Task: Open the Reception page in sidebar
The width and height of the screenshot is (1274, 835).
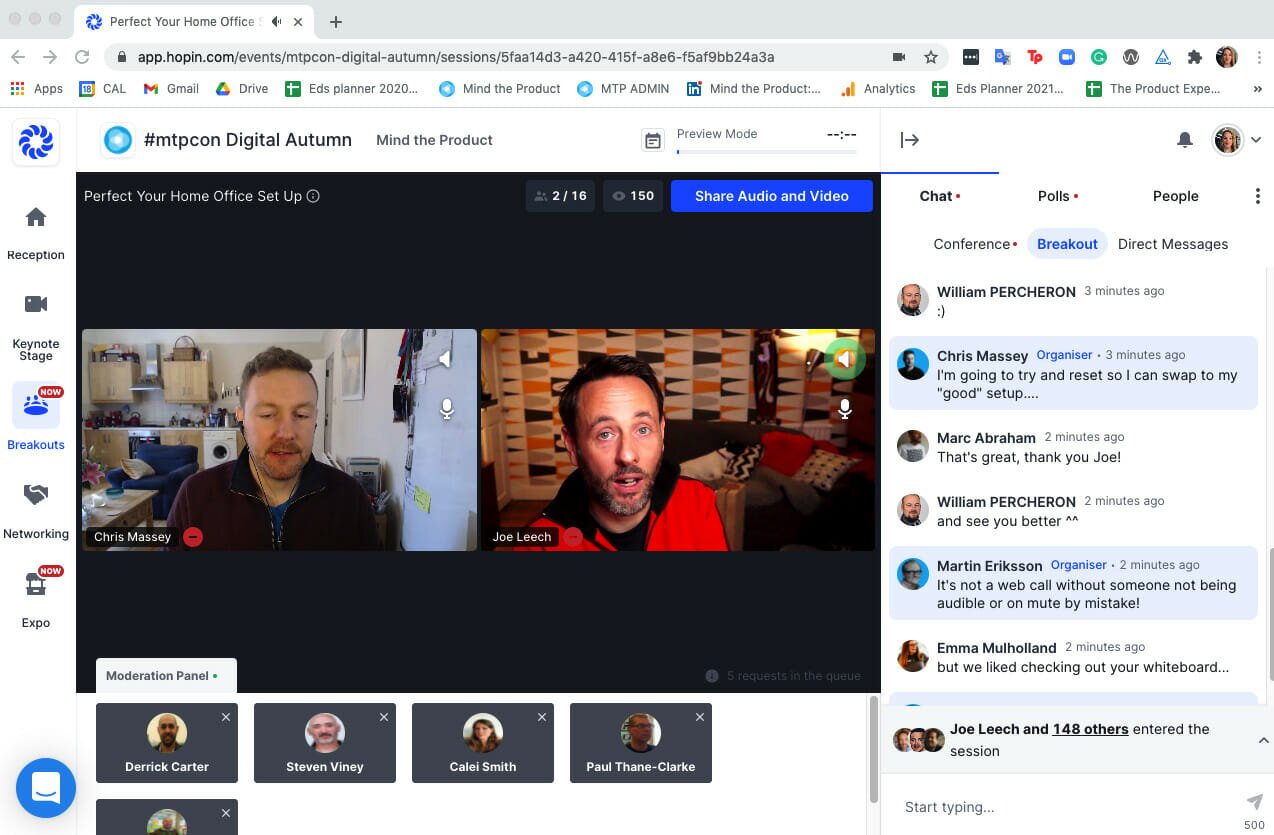Action: (x=36, y=230)
